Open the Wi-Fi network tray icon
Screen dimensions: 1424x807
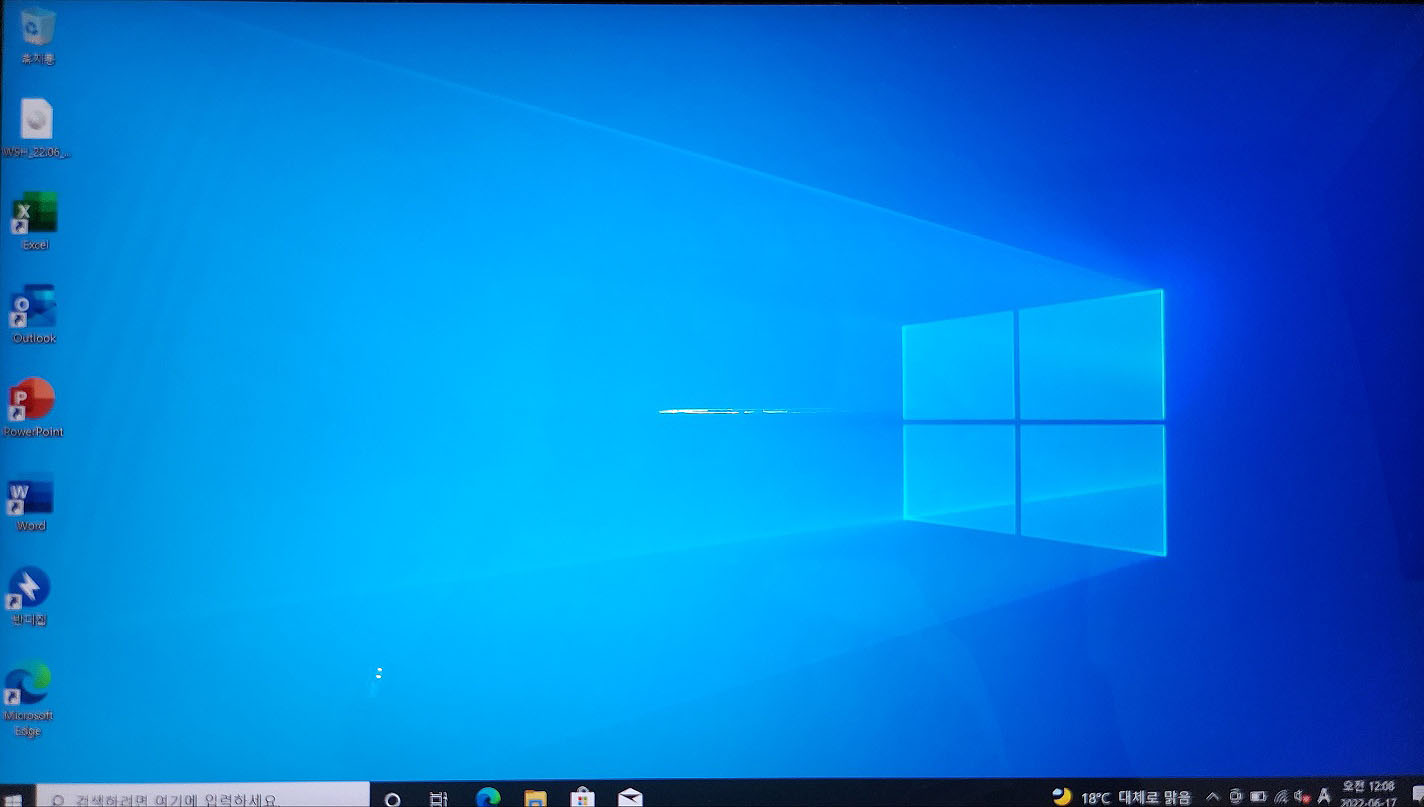point(1281,796)
